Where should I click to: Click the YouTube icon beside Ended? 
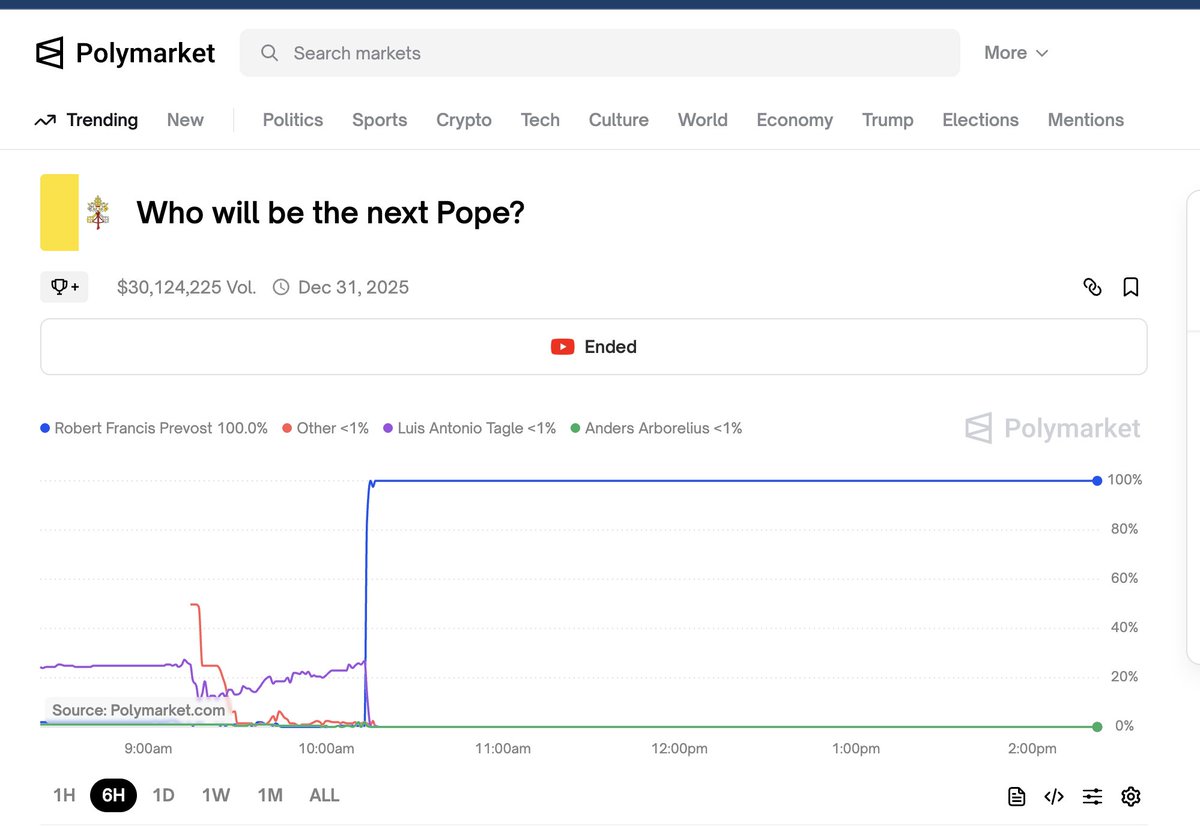[562, 347]
